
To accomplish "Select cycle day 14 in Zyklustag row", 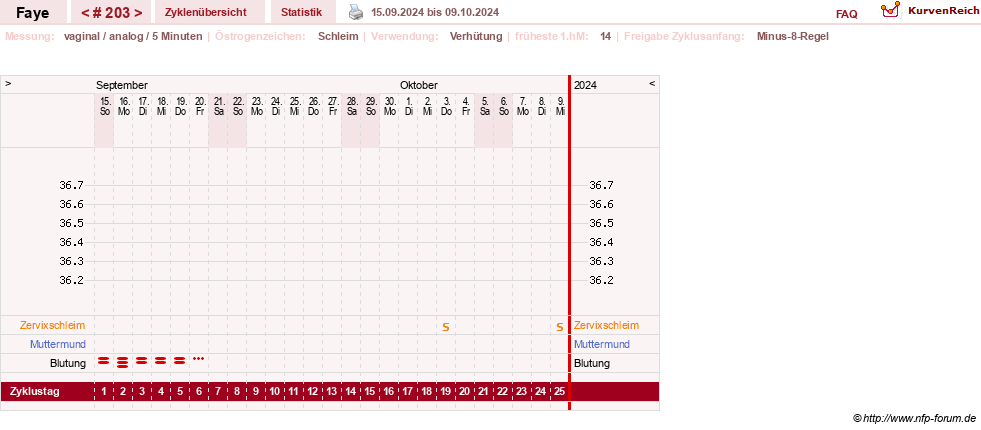I will [x=350, y=392].
